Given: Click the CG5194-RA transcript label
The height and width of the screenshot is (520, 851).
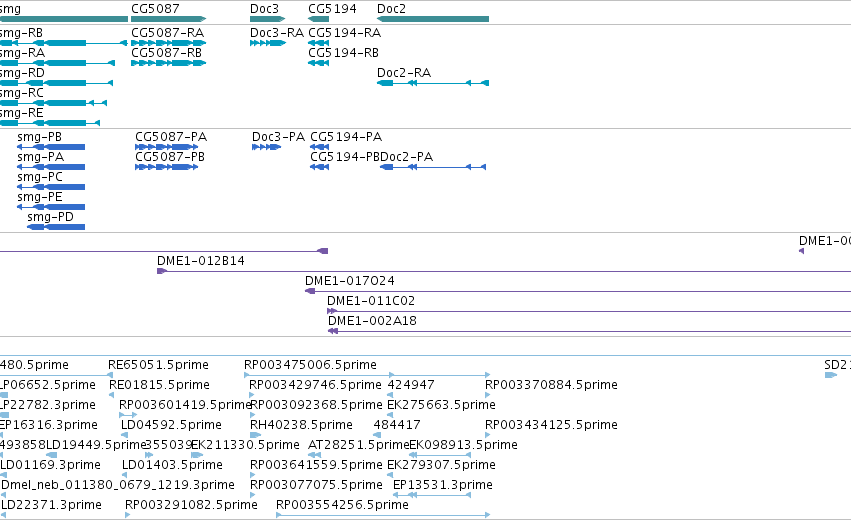Looking at the screenshot, I should pyautogui.click(x=345, y=33).
